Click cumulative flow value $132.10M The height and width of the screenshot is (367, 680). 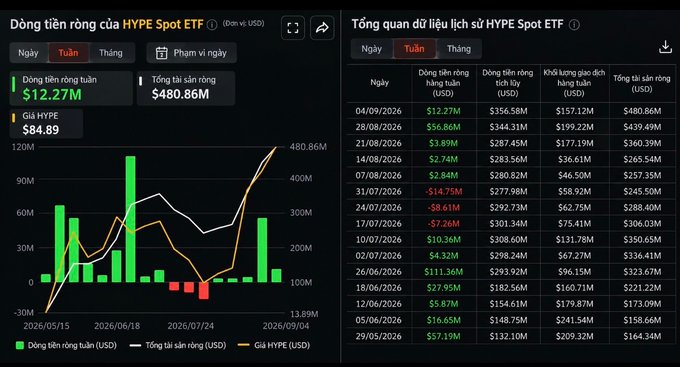point(508,336)
